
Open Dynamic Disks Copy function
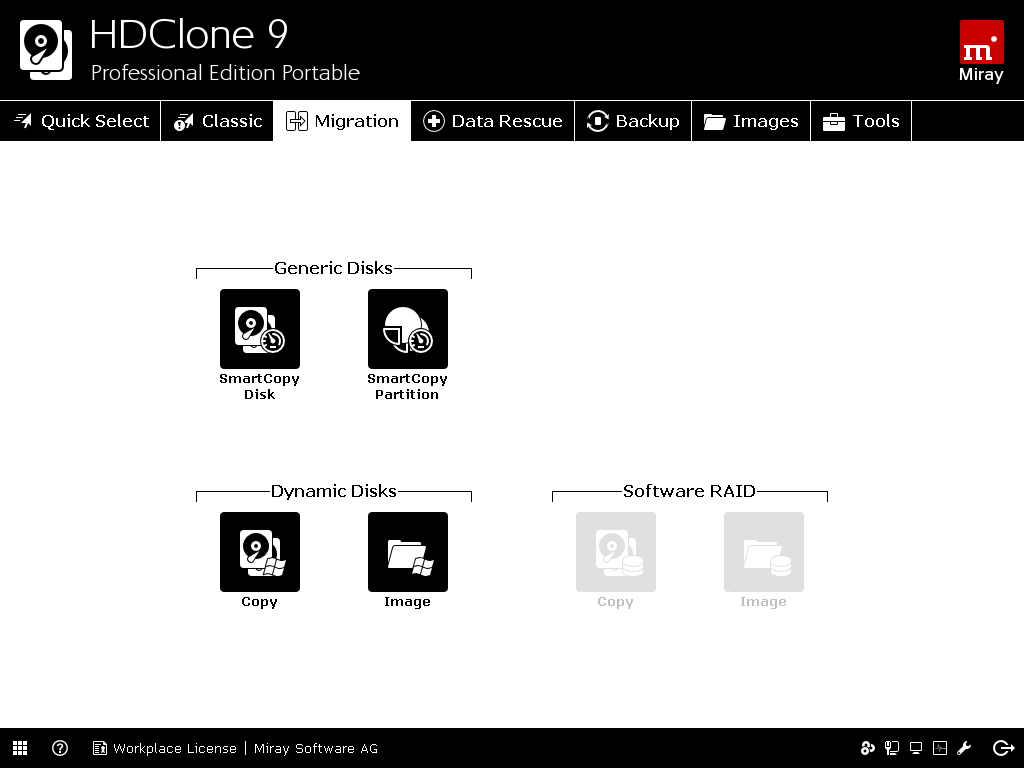tap(260, 552)
